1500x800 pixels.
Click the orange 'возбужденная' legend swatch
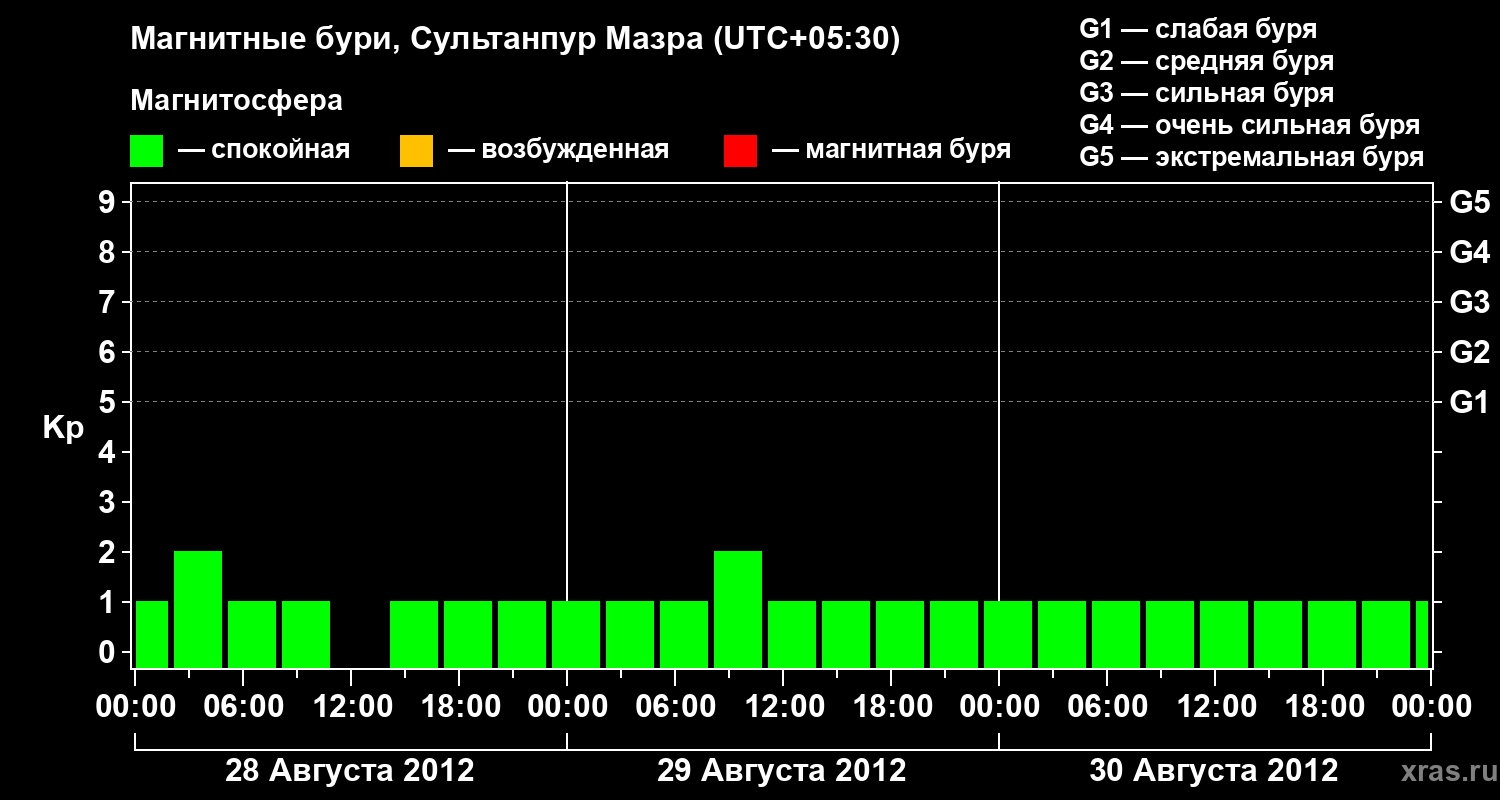(x=416, y=151)
